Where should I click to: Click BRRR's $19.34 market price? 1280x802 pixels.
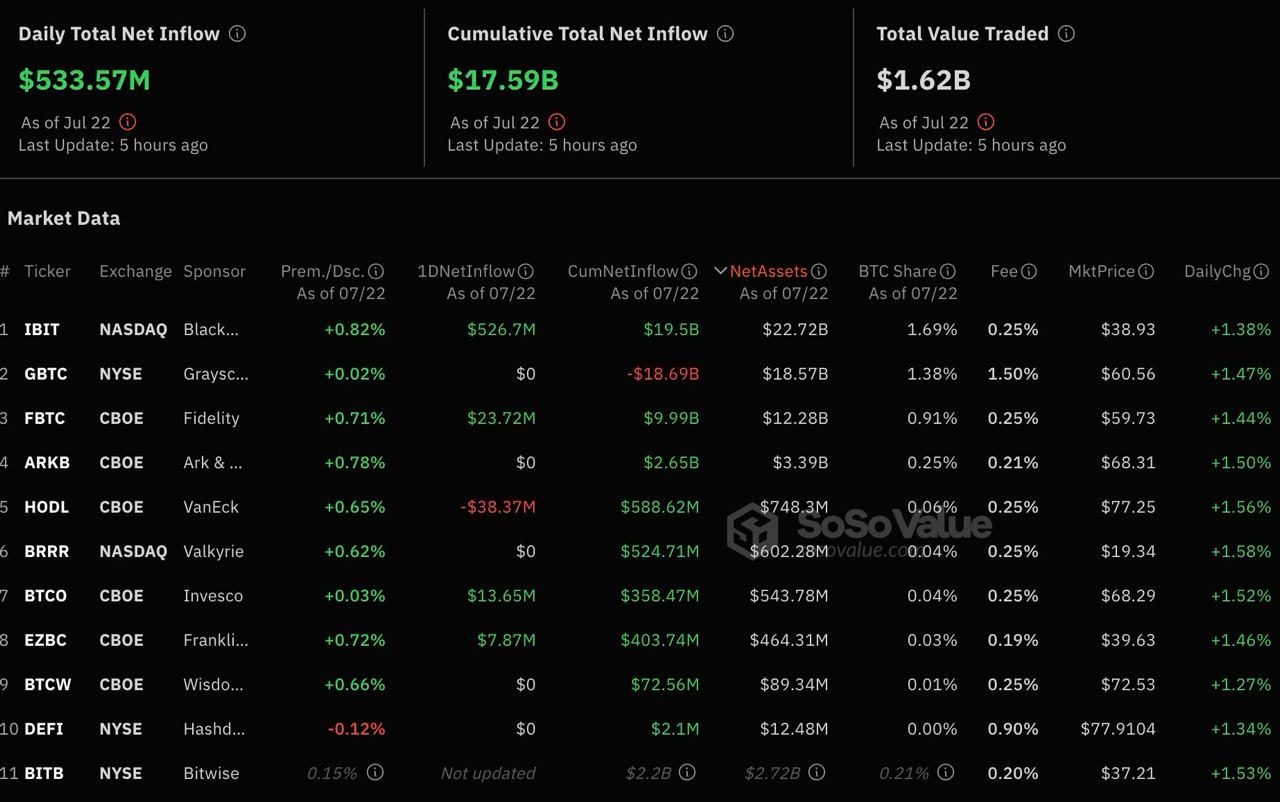[1127, 551]
